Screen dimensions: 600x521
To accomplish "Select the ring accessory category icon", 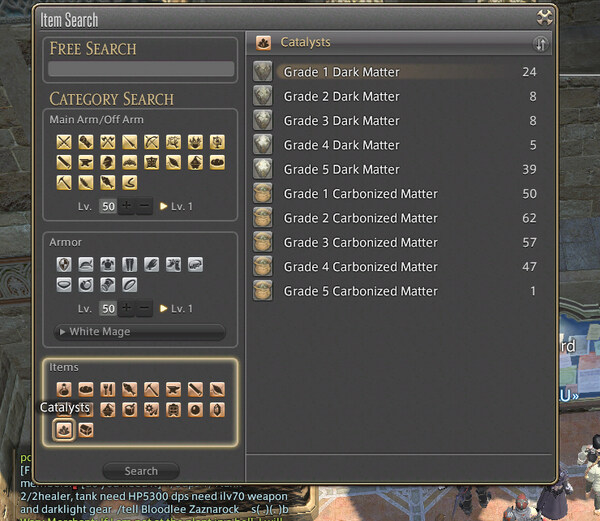I will tap(130, 285).
